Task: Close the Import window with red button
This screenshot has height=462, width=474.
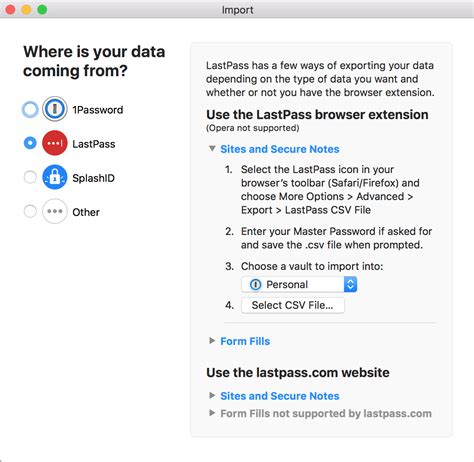Action: point(10,10)
